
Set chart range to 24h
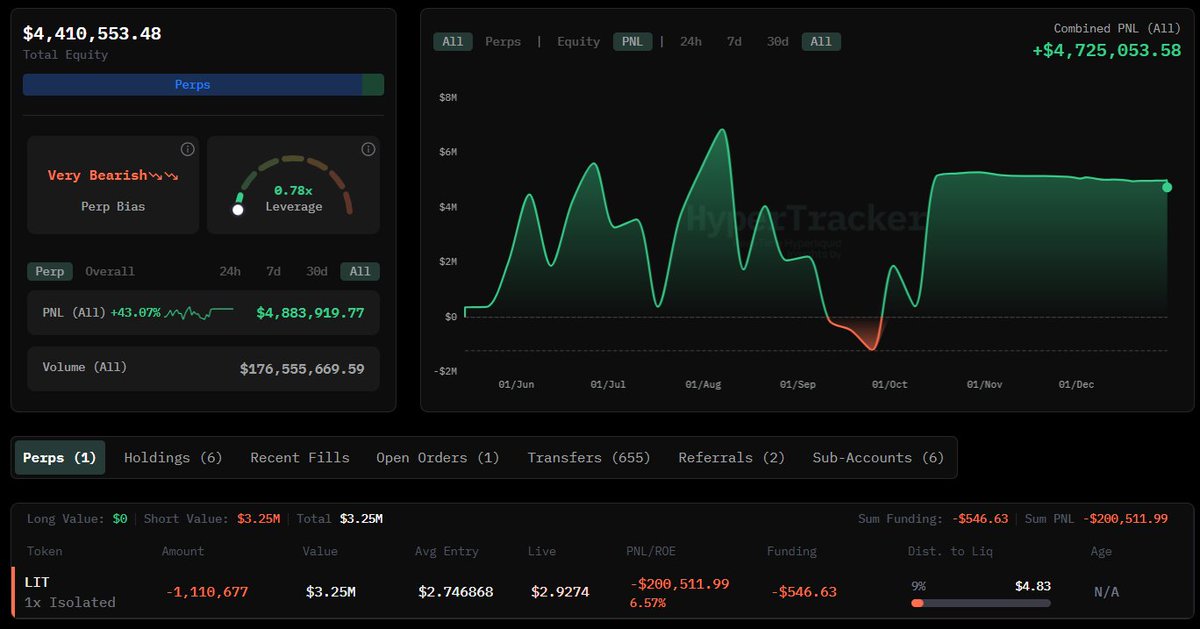690,41
